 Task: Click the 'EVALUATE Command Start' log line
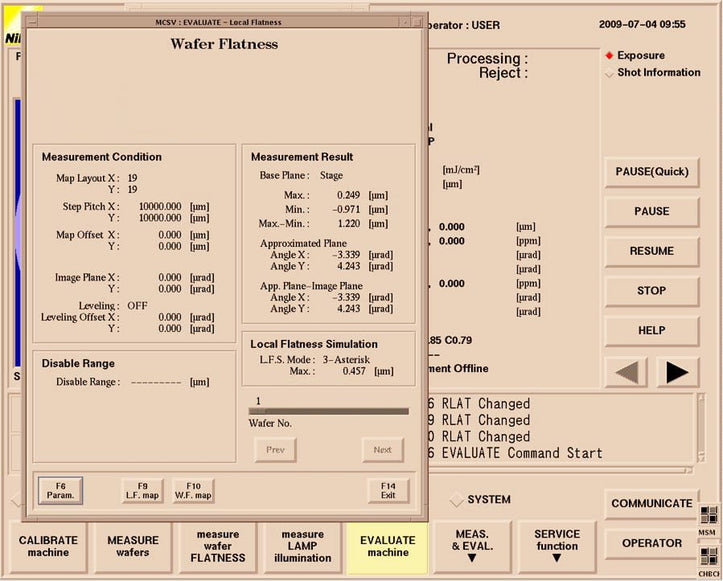tap(522, 453)
